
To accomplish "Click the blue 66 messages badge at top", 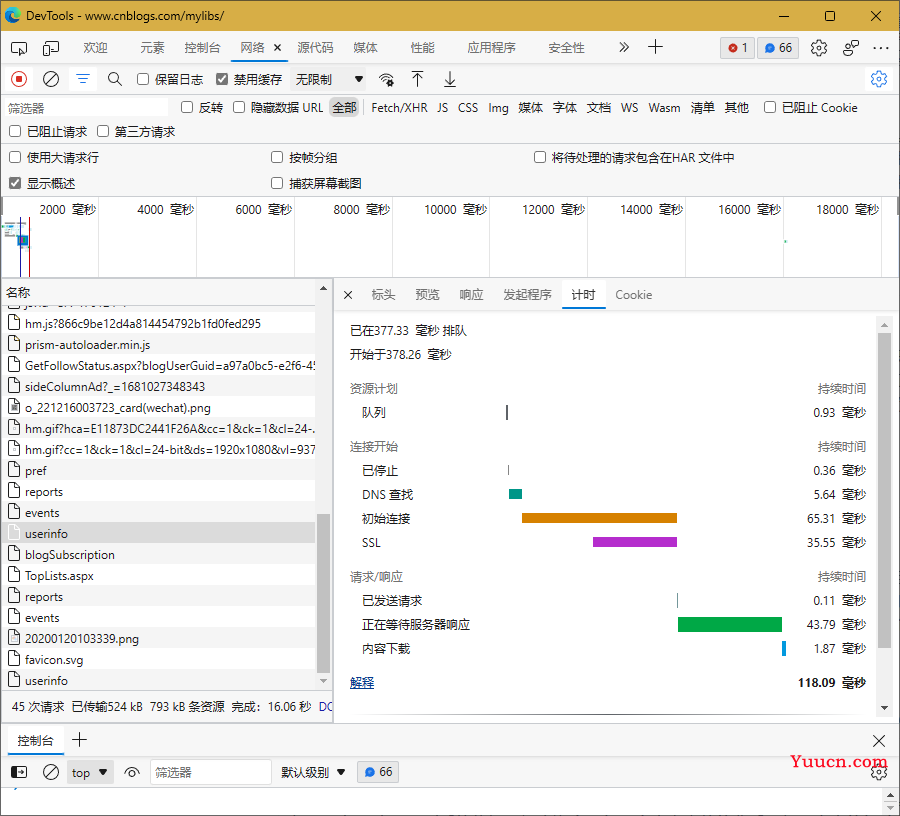I will [778, 48].
